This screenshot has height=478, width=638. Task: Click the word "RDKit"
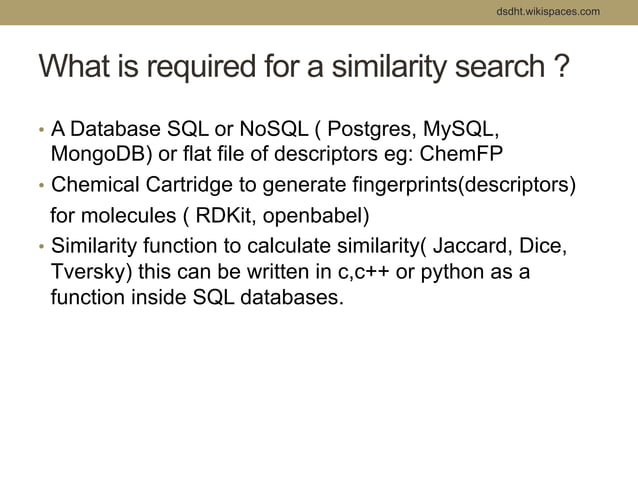(220, 216)
